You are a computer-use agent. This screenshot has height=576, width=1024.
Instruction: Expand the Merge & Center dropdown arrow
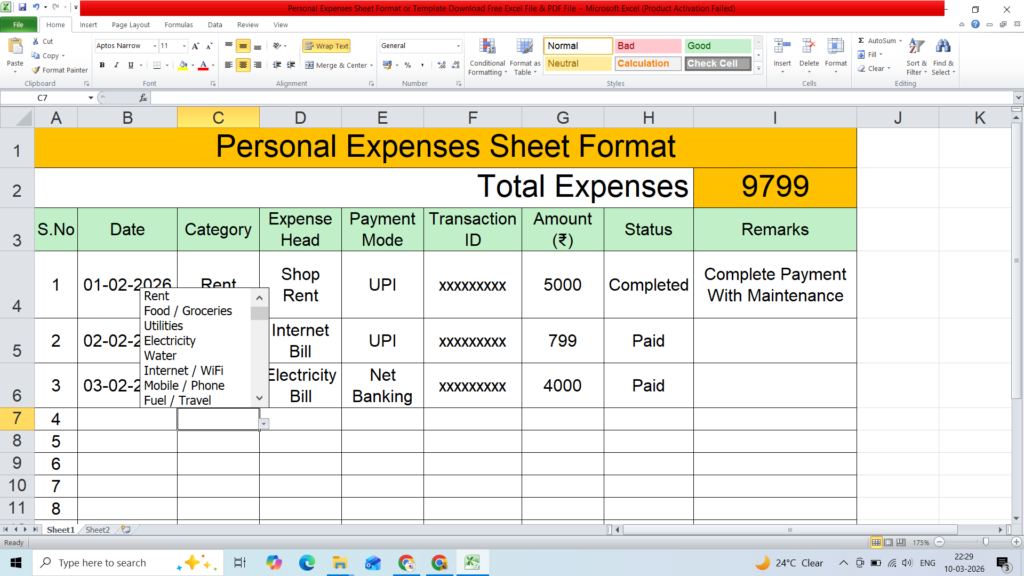click(371, 65)
